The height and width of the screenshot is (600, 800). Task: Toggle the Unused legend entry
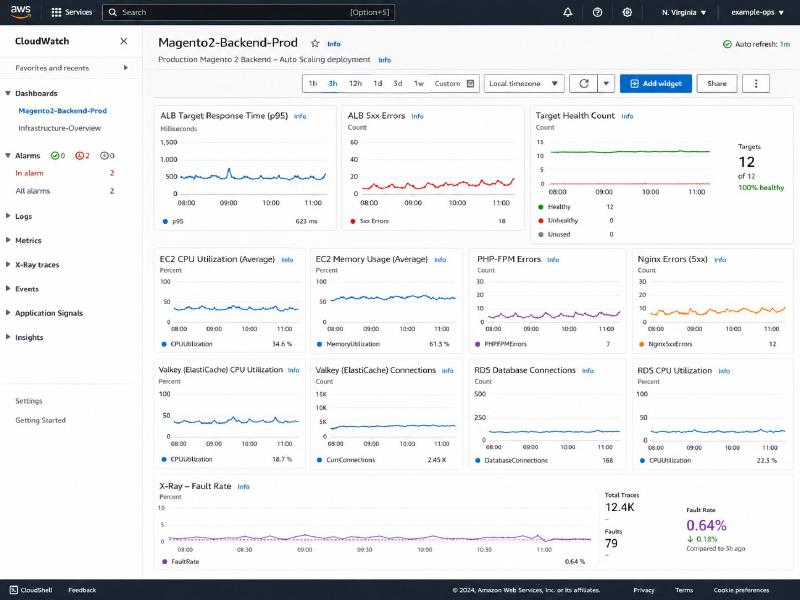click(554, 234)
